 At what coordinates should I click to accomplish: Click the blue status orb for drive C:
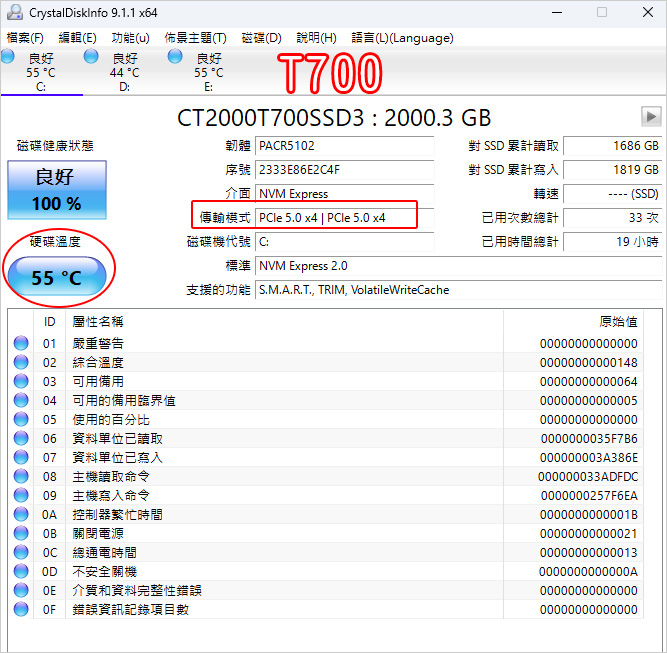tap(8, 56)
